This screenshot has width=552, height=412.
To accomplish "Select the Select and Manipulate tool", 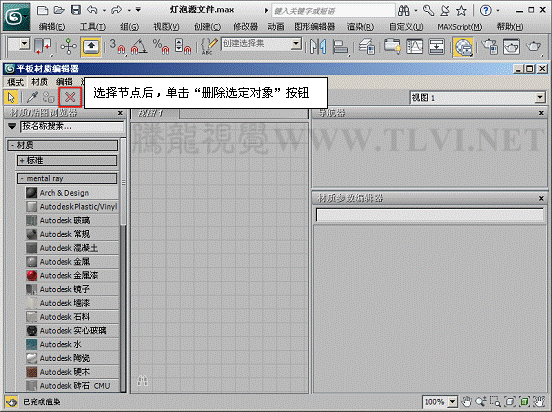I will 68,46.
